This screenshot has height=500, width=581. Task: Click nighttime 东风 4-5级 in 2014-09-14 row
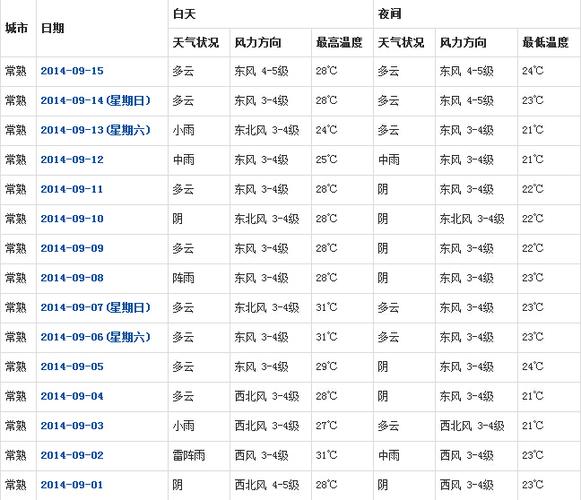pyautogui.click(x=467, y=101)
